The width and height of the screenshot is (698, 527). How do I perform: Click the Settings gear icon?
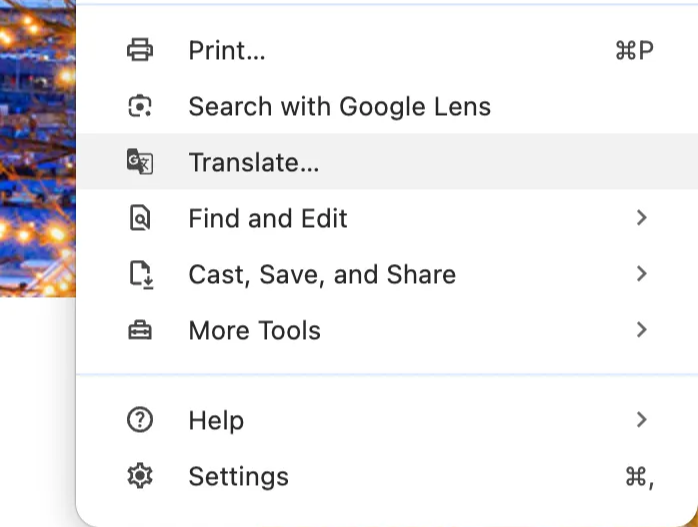(140, 476)
